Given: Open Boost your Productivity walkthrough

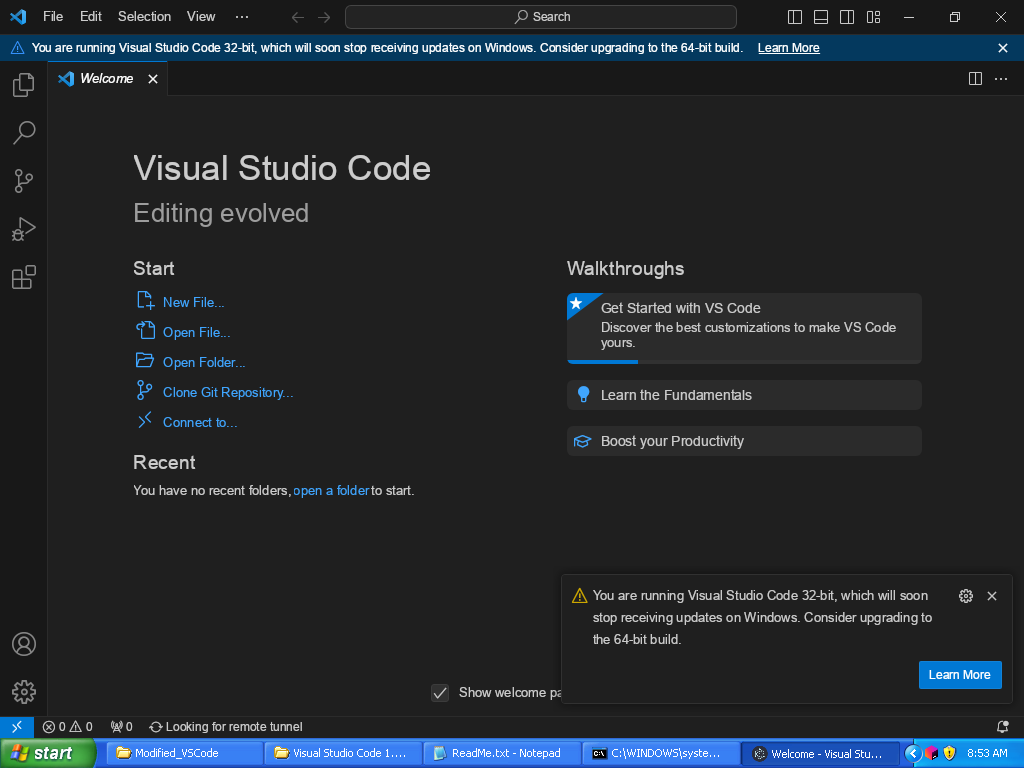Looking at the screenshot, I should 744,441.
